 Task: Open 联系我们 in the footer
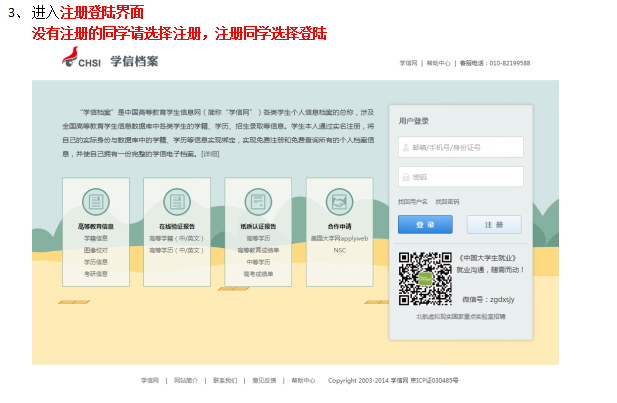(225, 381)
